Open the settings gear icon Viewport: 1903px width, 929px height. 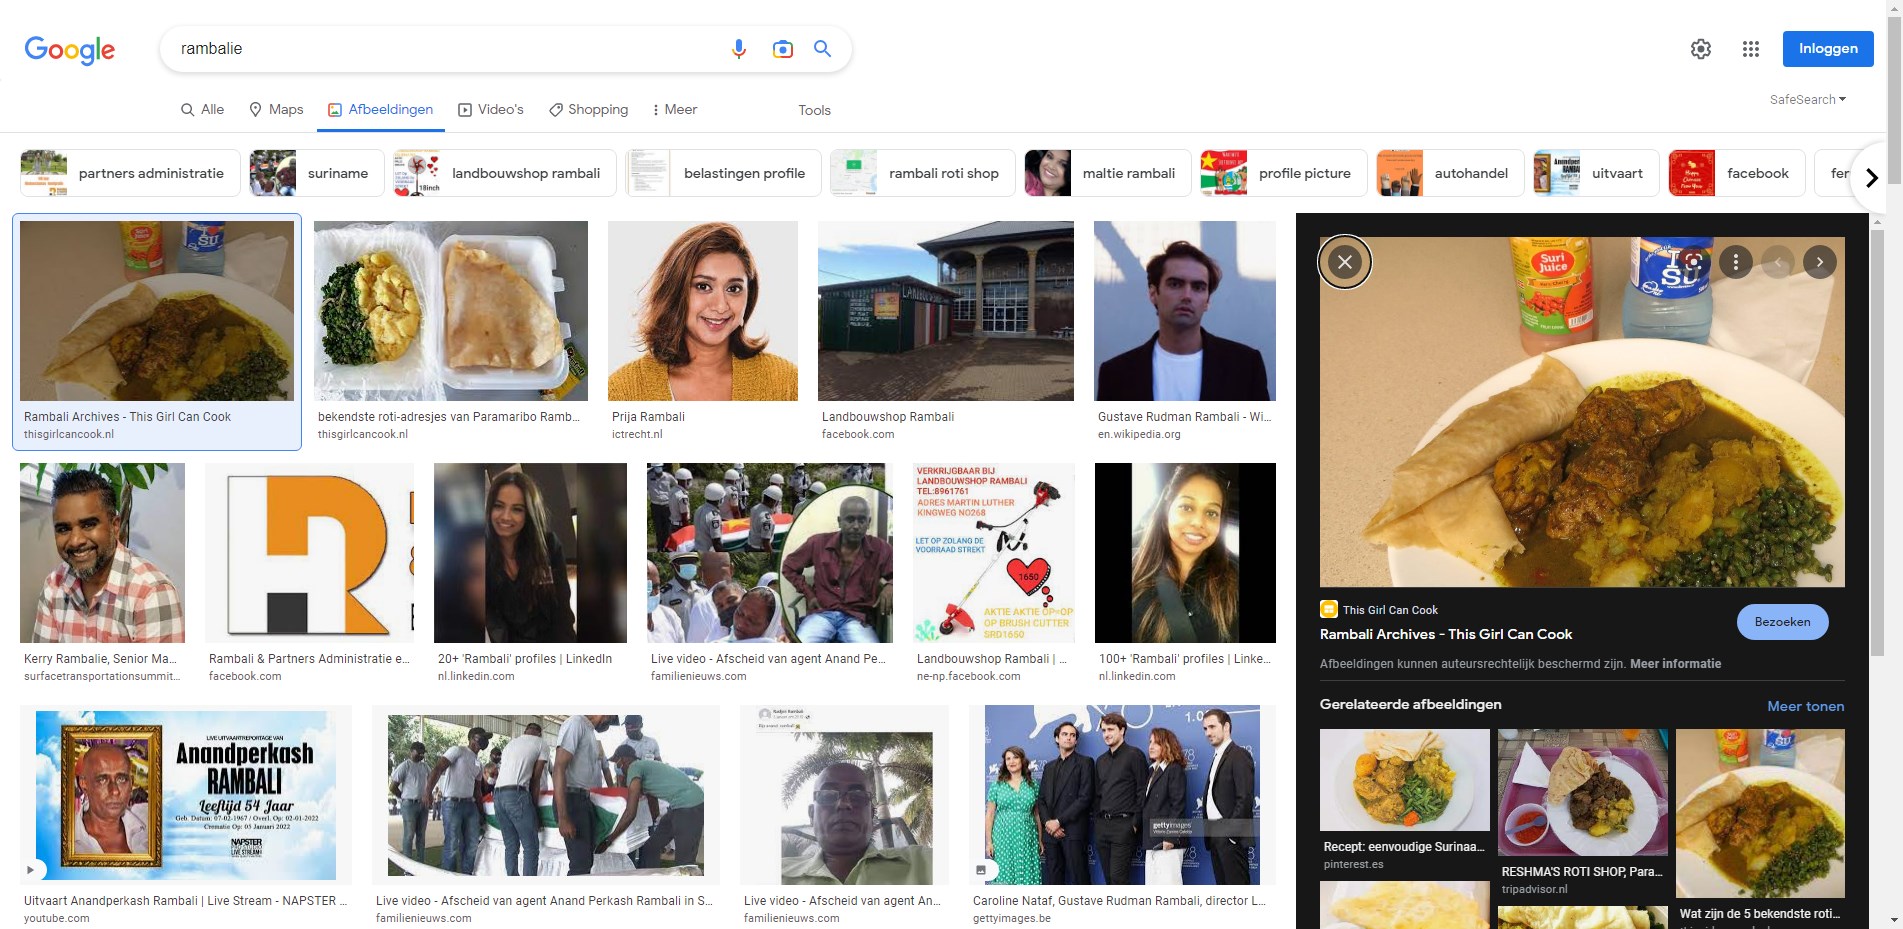click(x=1700, y=49)
